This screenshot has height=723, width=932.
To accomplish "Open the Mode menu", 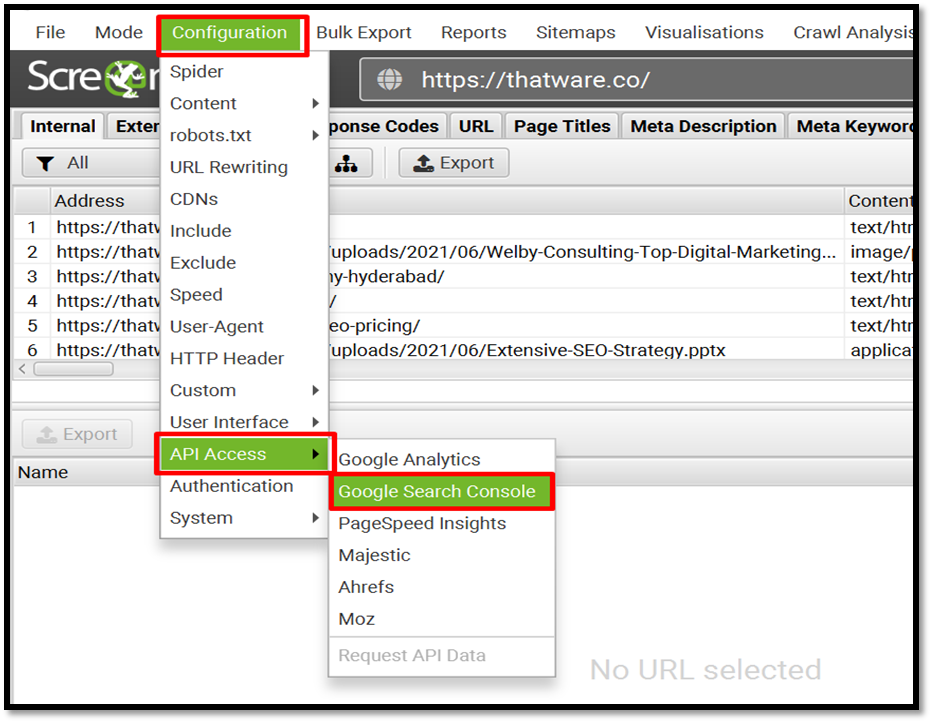I will (118, 32).
